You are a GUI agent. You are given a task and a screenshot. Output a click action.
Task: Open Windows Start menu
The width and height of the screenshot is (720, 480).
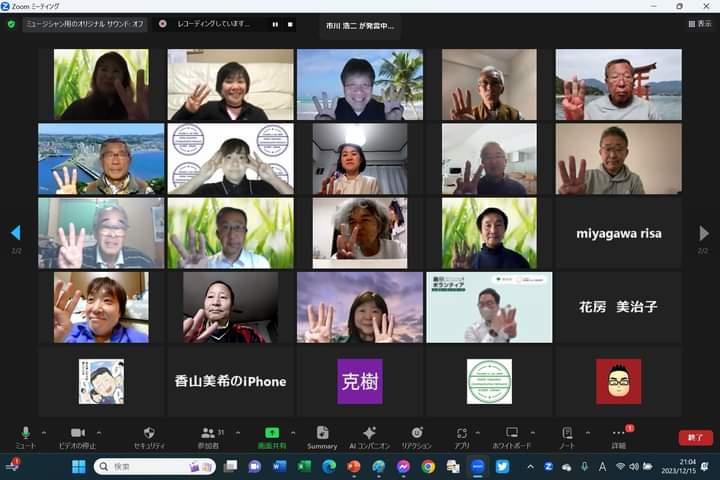coord(79,466)
